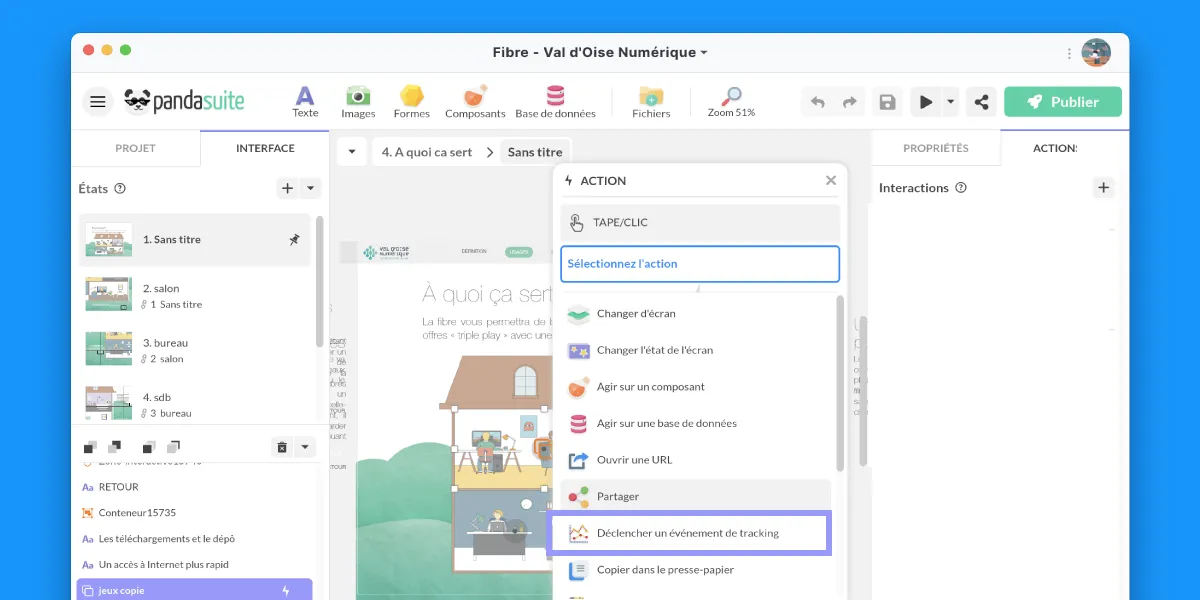Open Base de données tool
1200x600 pixels.
(x=555, y=101)
